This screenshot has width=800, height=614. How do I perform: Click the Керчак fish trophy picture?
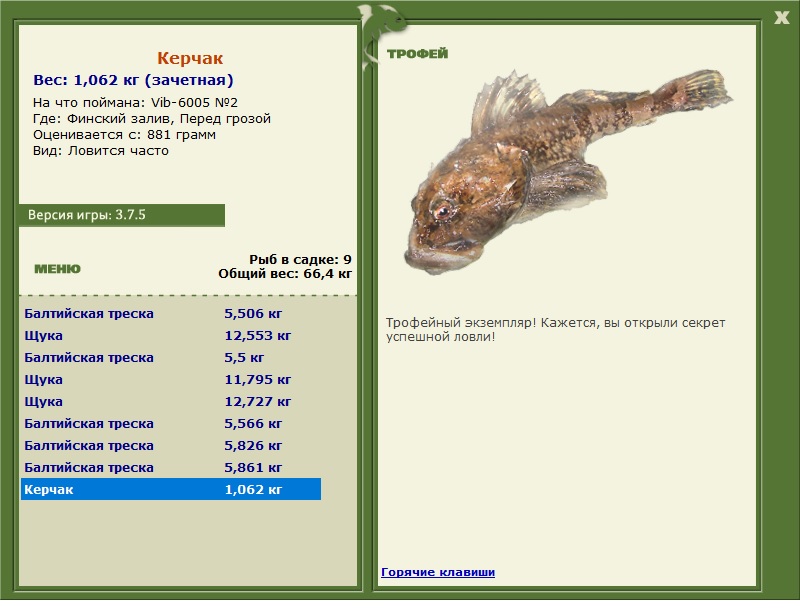[x=569, y=171]
